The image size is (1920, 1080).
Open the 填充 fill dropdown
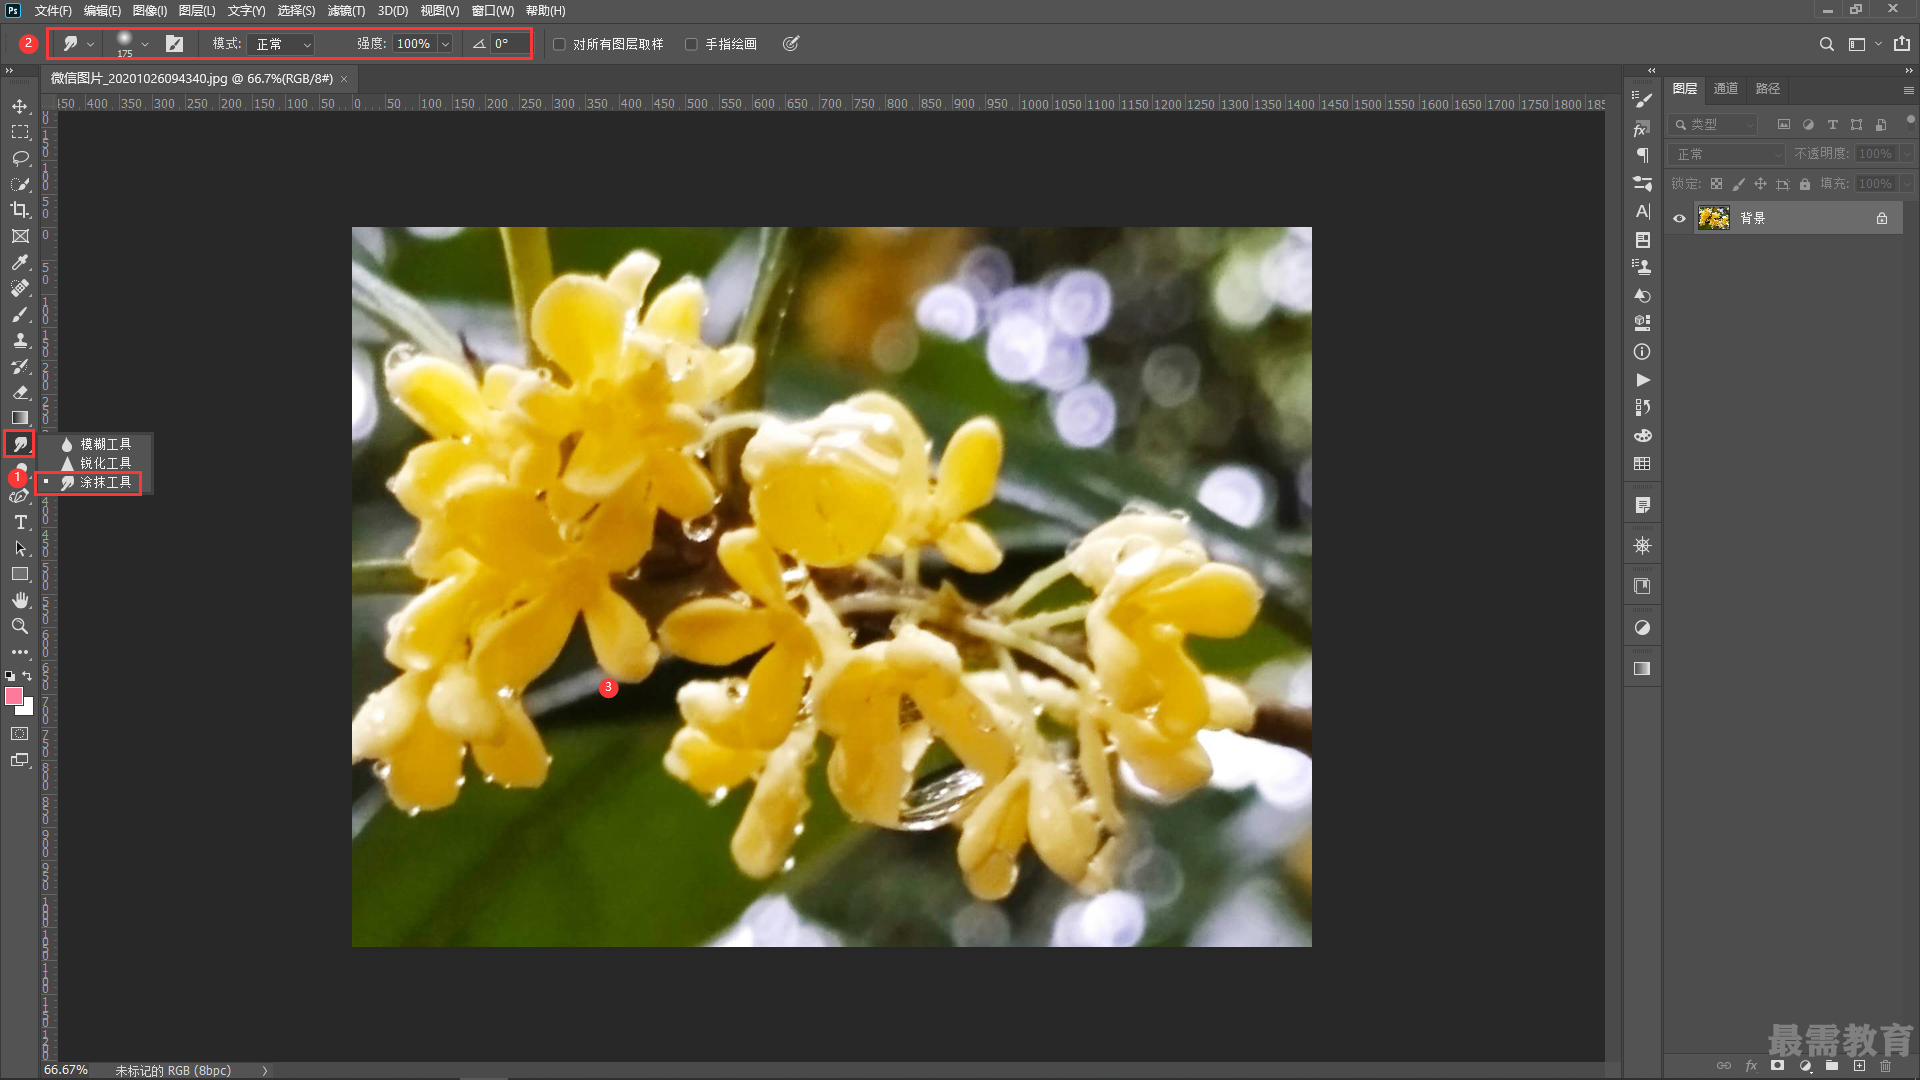tap(1907, 184)
